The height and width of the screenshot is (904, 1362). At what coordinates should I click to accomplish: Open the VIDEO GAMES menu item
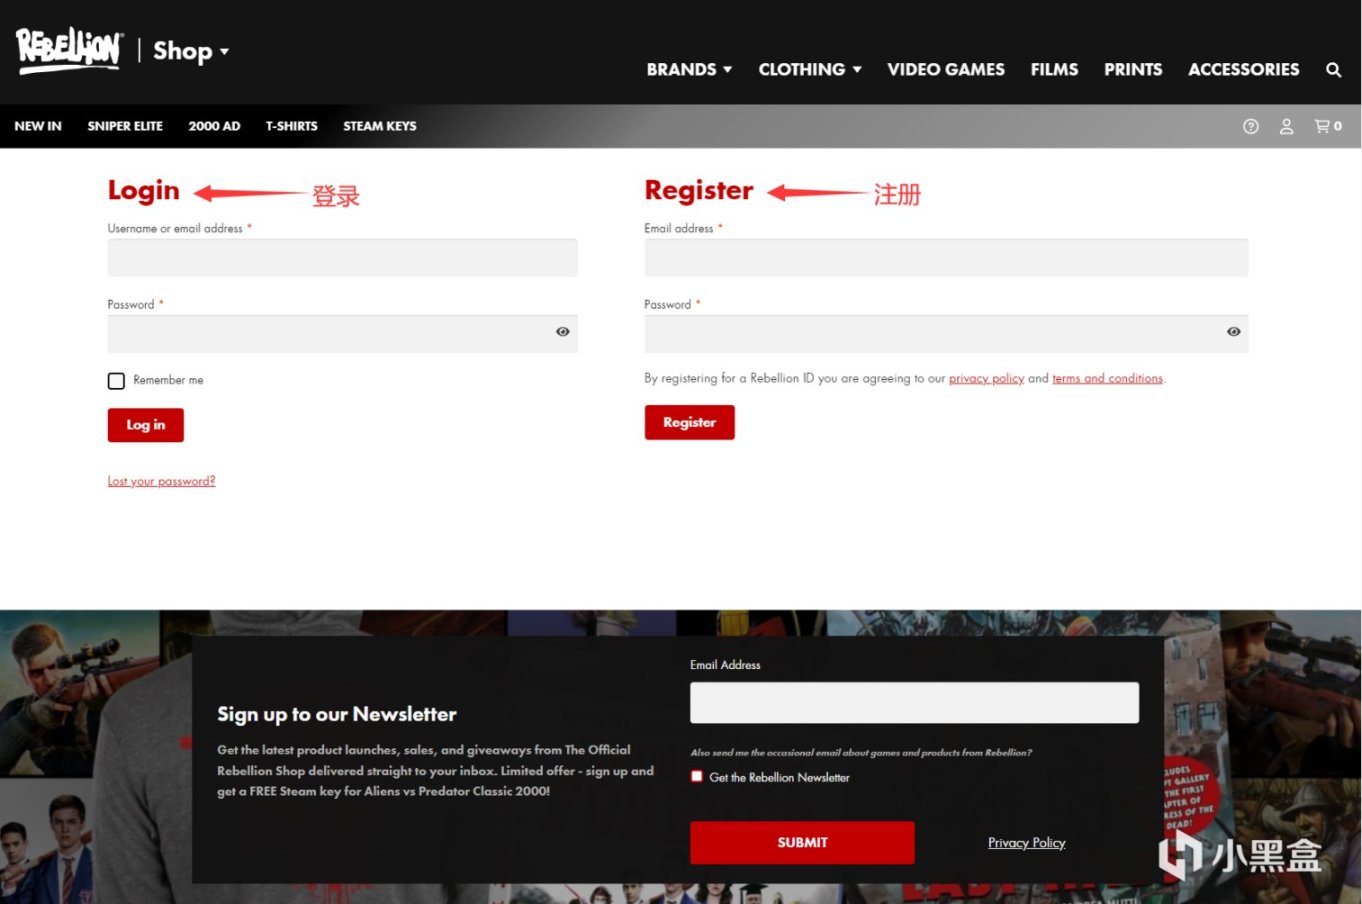(x=946, y=70)
